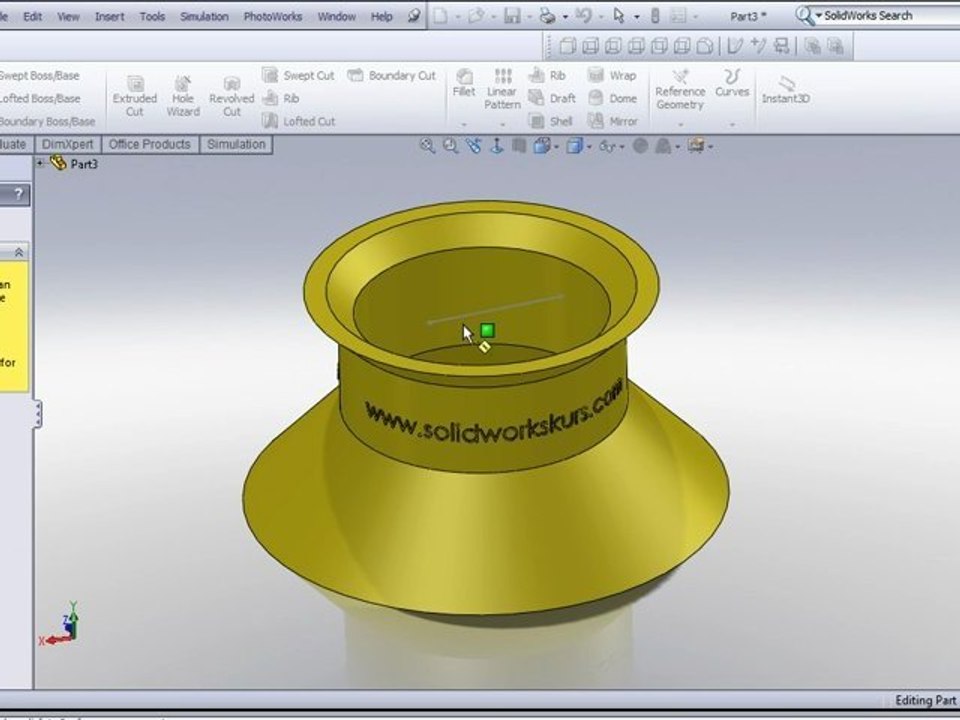
Task: Open View Orientation cube icon
Action: [541, 146]
